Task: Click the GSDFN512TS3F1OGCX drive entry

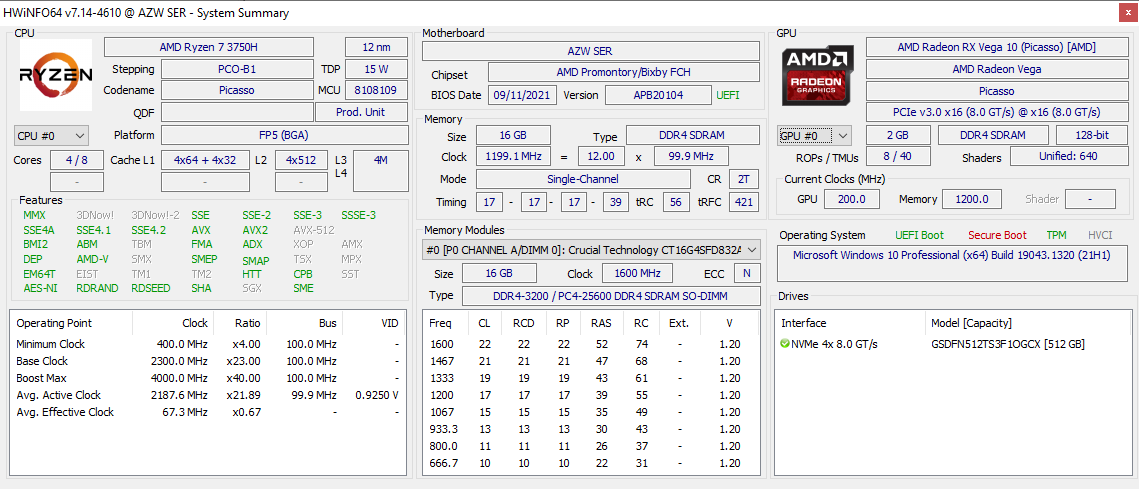Action: [x=1007, y=344]
